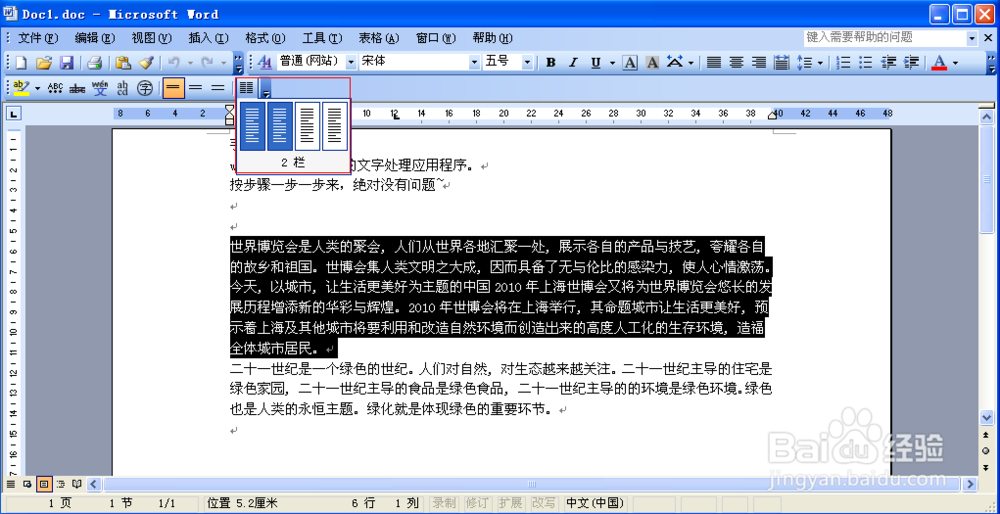Expand font color dropdown arrow
The image size is (1000, 514).
pos(955,62)
